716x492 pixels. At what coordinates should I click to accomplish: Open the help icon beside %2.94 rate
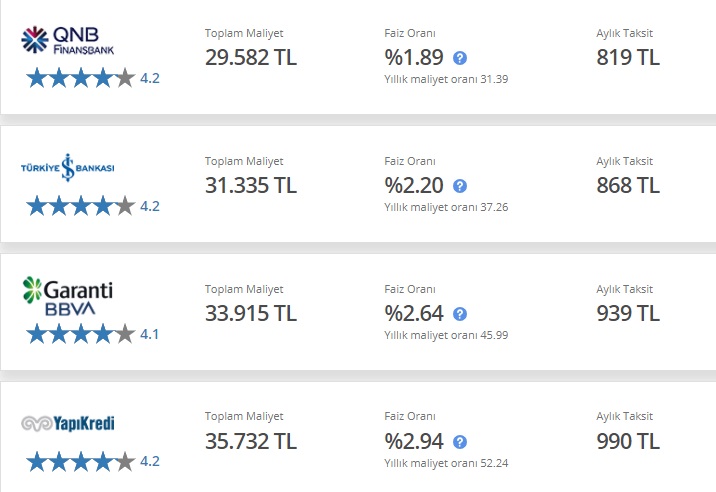click(x=460, y=442)
